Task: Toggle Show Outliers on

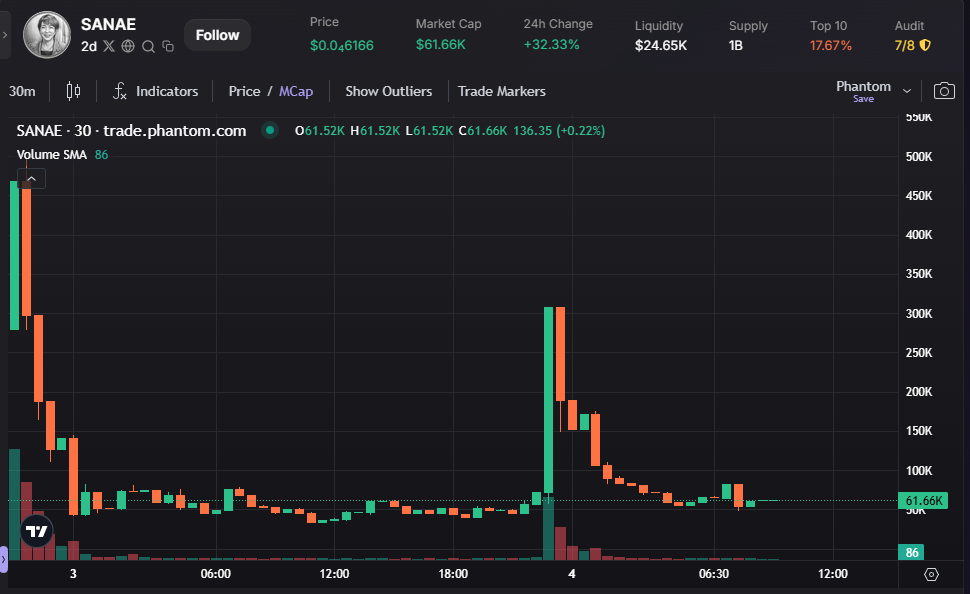Action: (x=388, y=90)
